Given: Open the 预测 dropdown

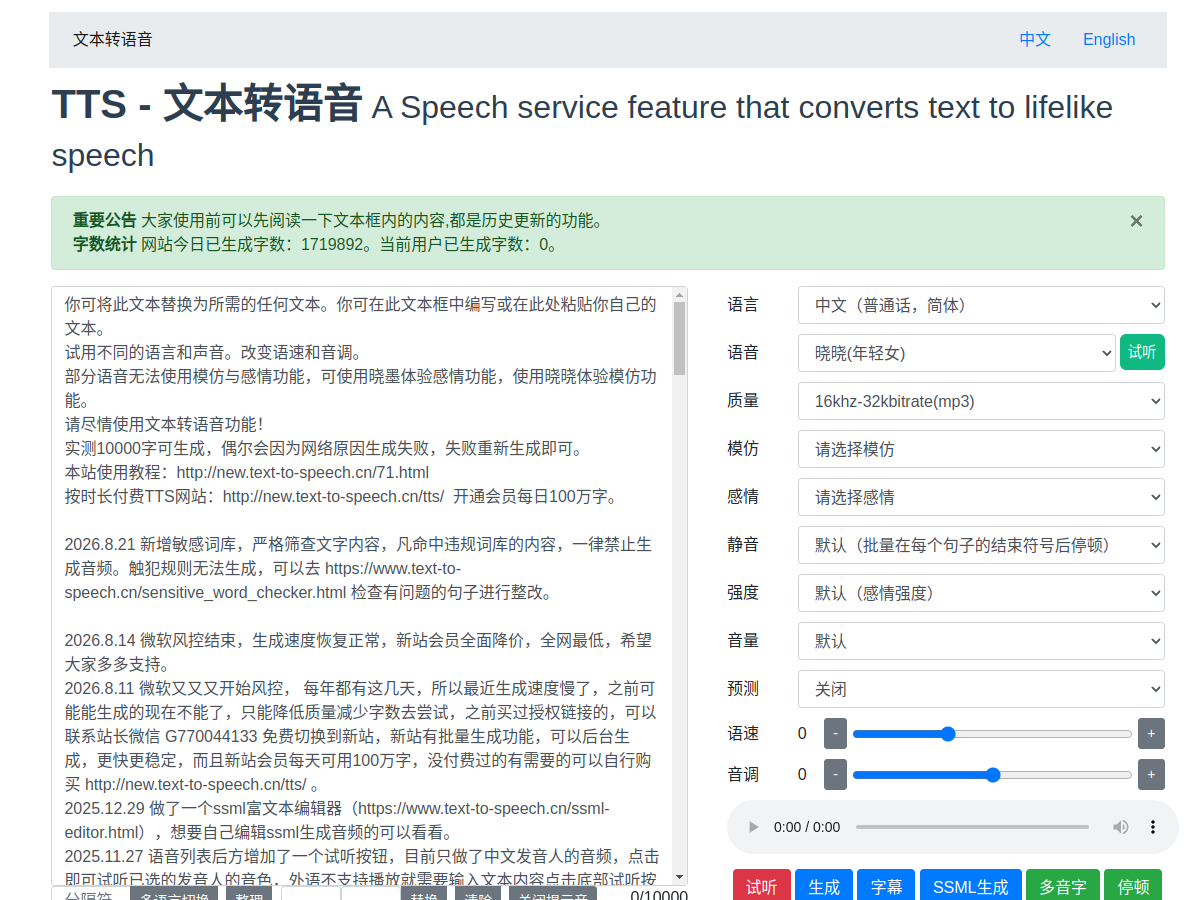Looking at the screenshot, I should point(981,689).
